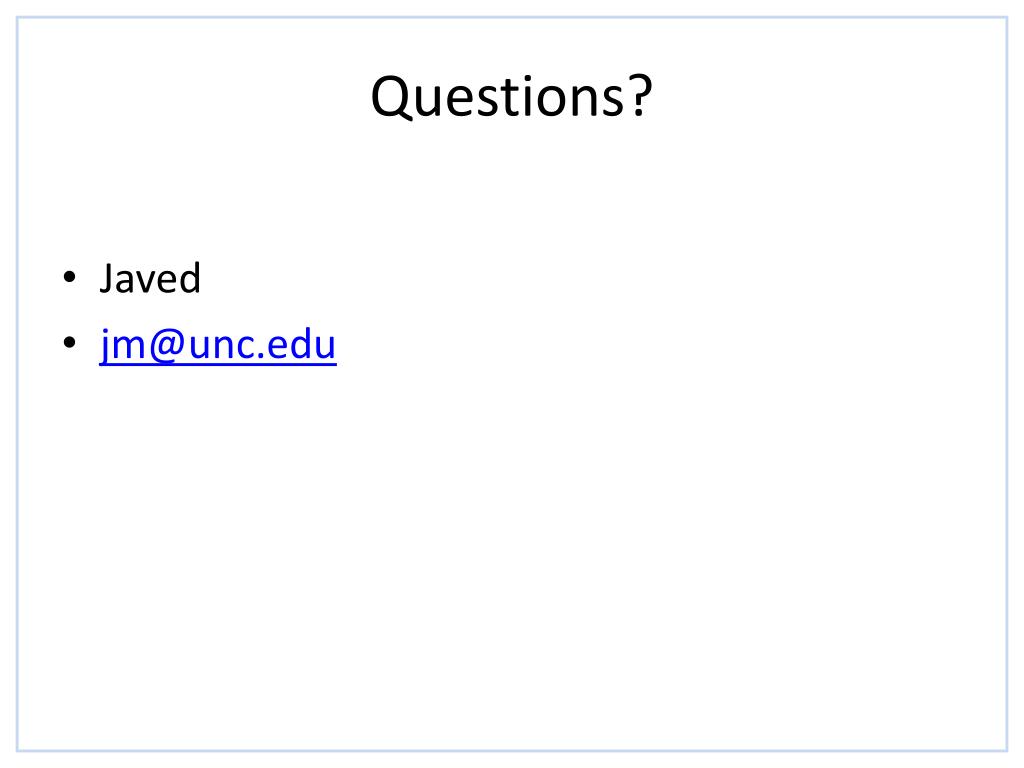Click the "jm" start of the email link
This screenshot has height=768, width=1024.
click(123, 345)
